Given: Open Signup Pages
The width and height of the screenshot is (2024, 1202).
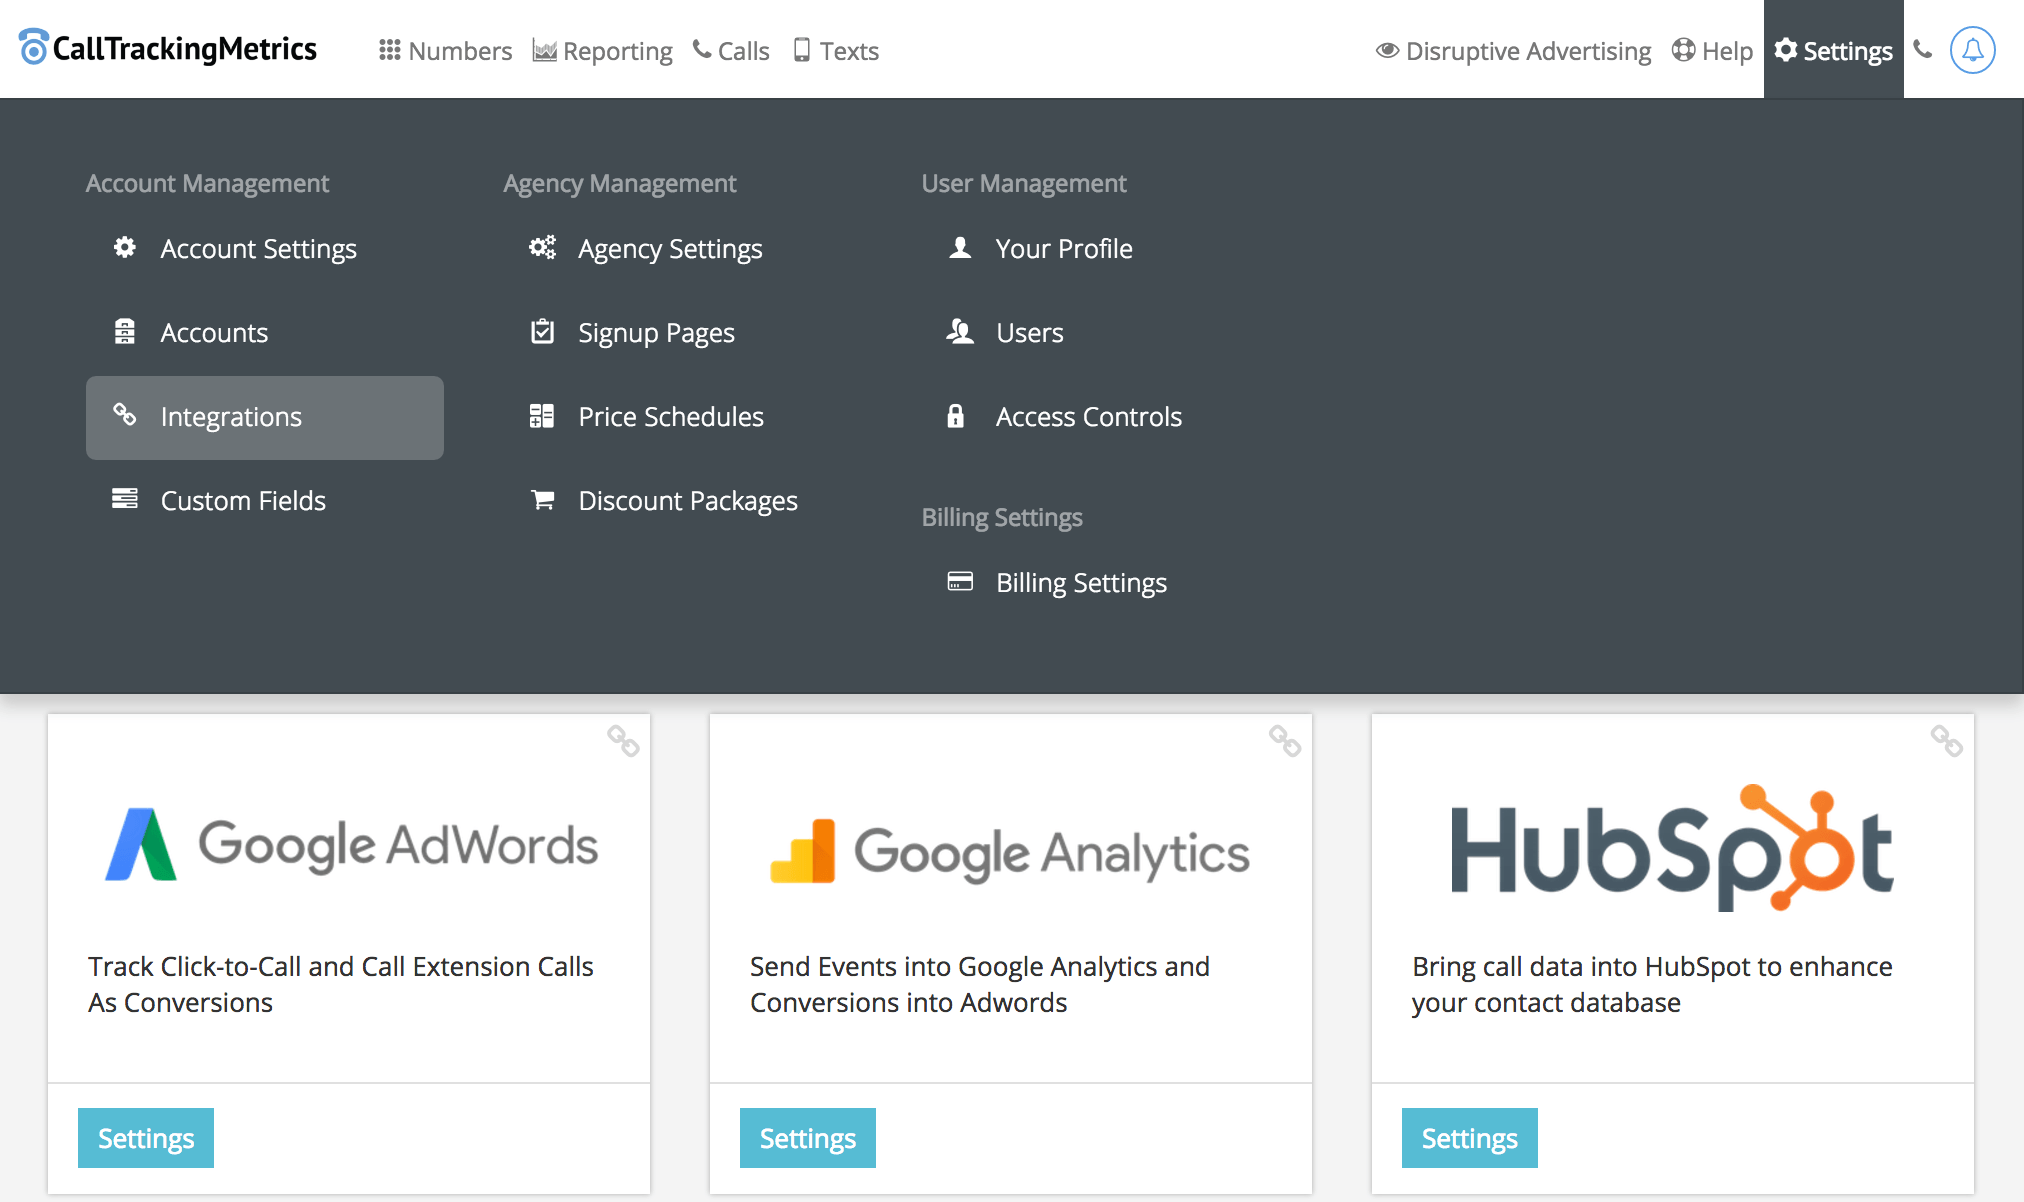Looking at the screenshot, I should point(656,333).
